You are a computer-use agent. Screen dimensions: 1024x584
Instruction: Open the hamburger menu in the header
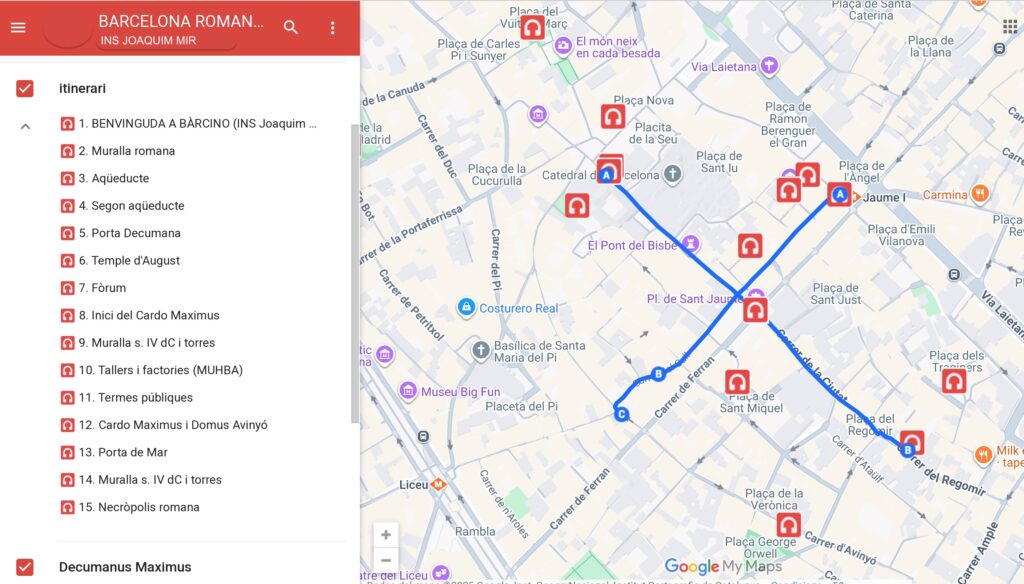tap(18, 27)
